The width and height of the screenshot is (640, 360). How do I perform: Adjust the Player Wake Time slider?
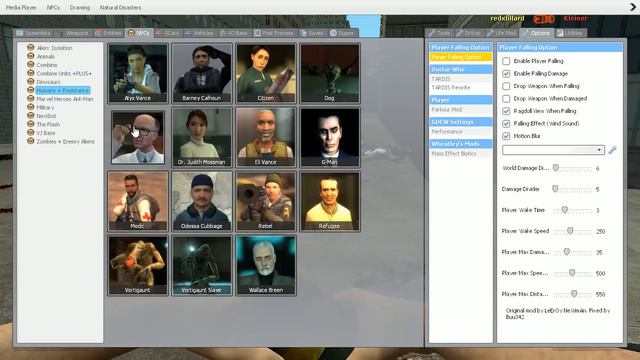coord(564,210)
